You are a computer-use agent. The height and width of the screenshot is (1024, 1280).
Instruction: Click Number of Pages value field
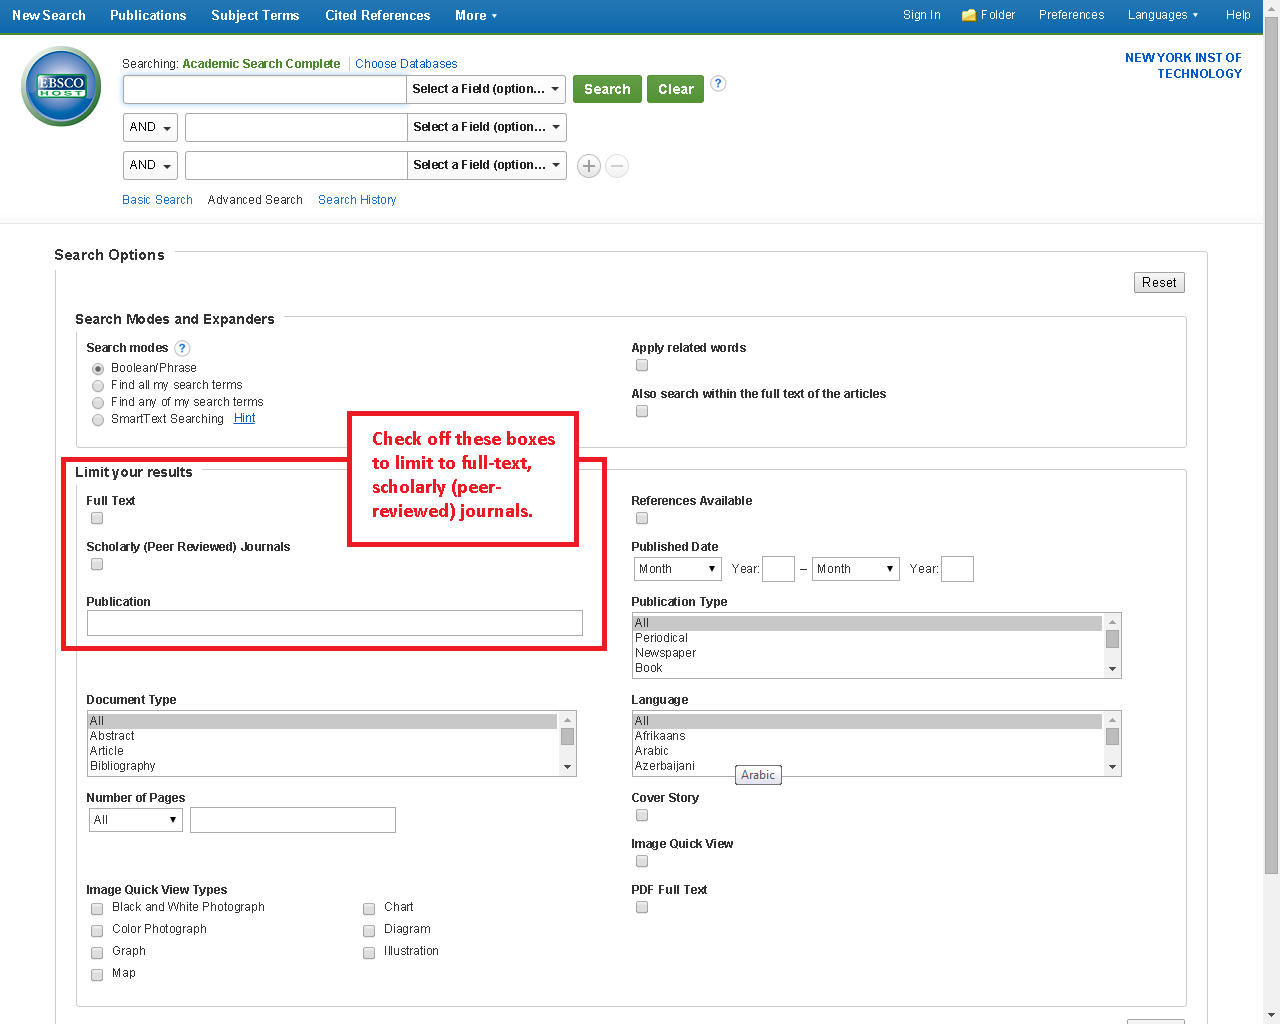click(x=293, y=820)
